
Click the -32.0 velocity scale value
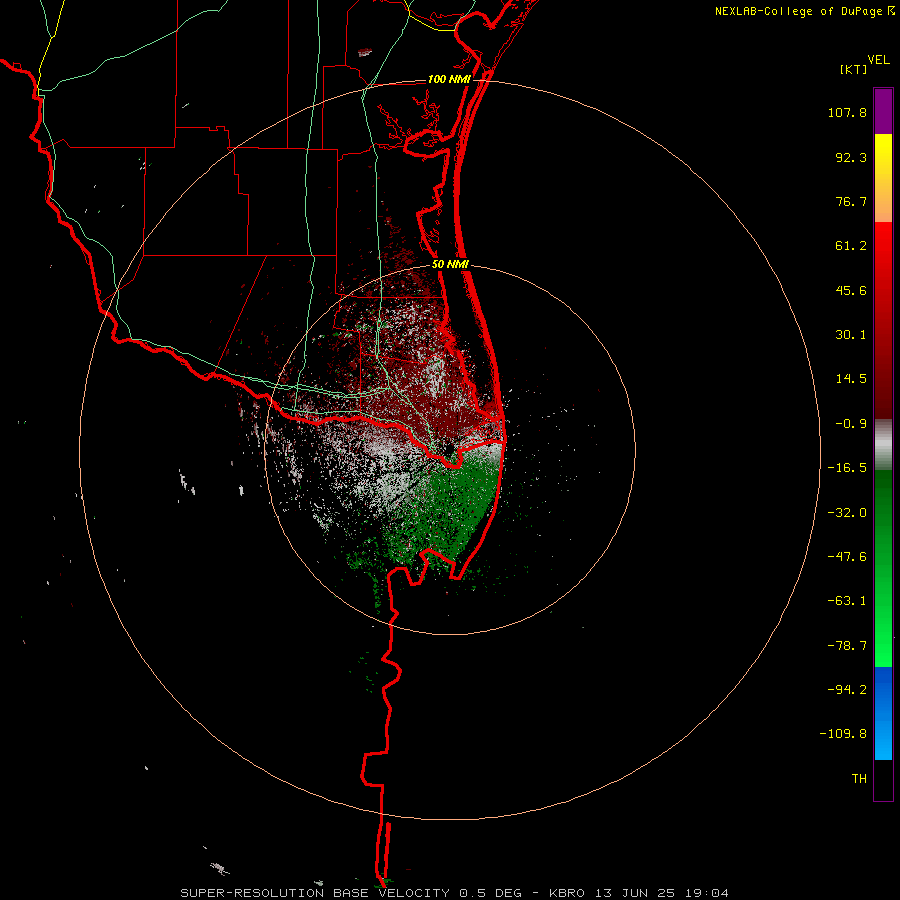click(x=847, y=513)
